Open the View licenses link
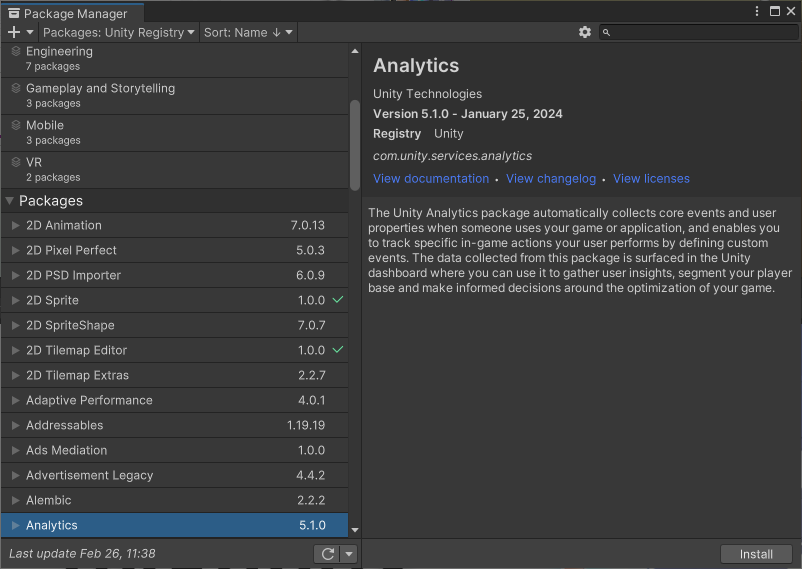Viewport: 802px width, 569px height. [x=651, y=179]
